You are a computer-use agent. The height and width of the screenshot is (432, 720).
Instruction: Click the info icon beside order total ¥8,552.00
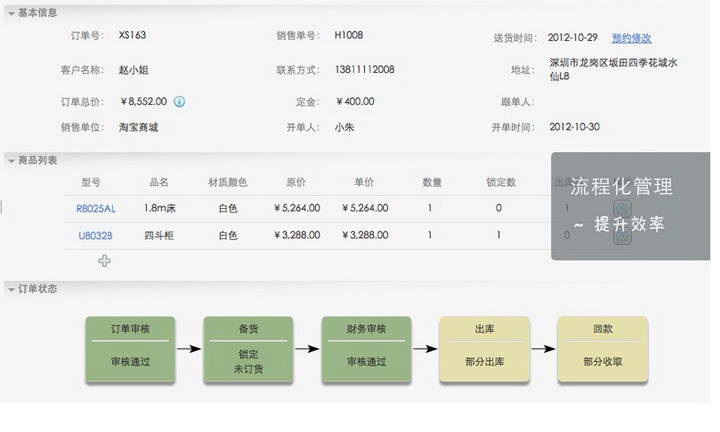coord(179,101)
